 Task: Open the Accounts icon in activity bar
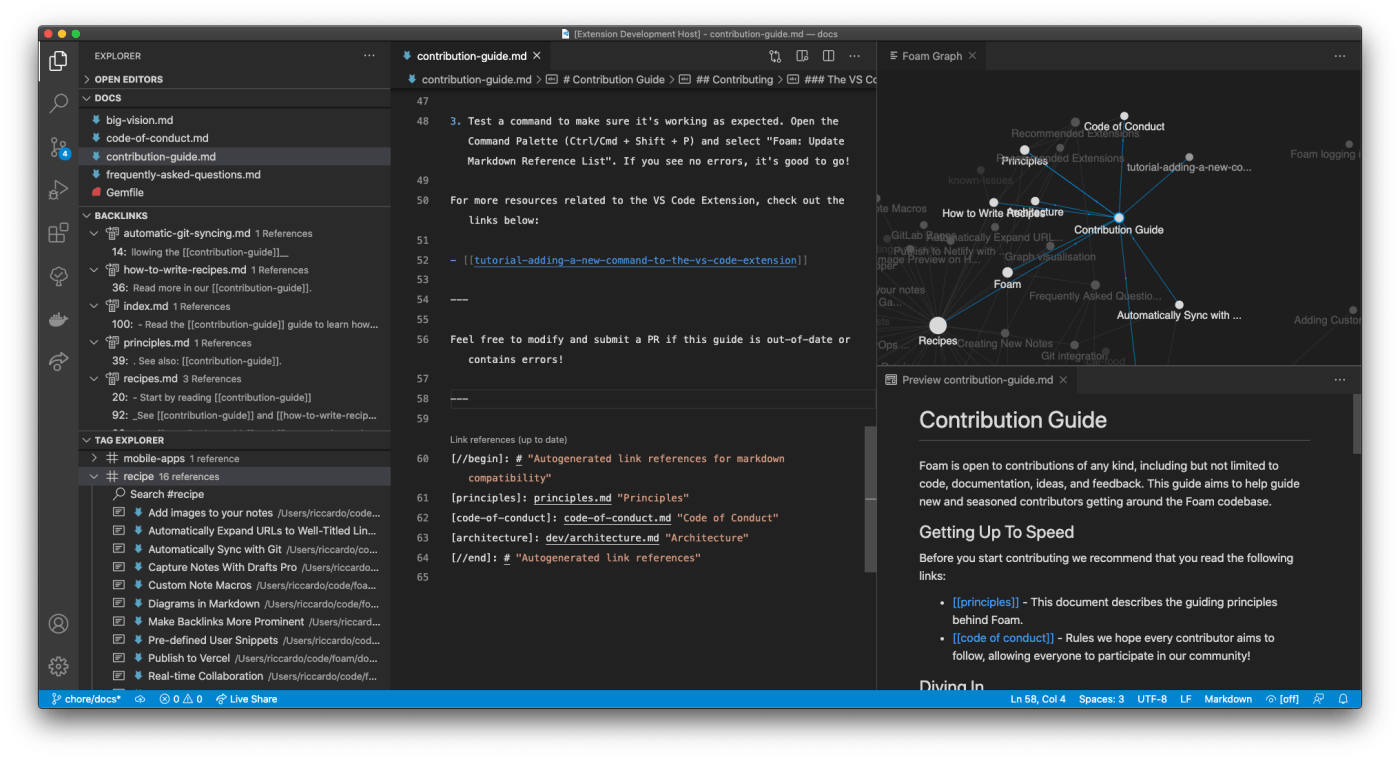pos(58,624)
